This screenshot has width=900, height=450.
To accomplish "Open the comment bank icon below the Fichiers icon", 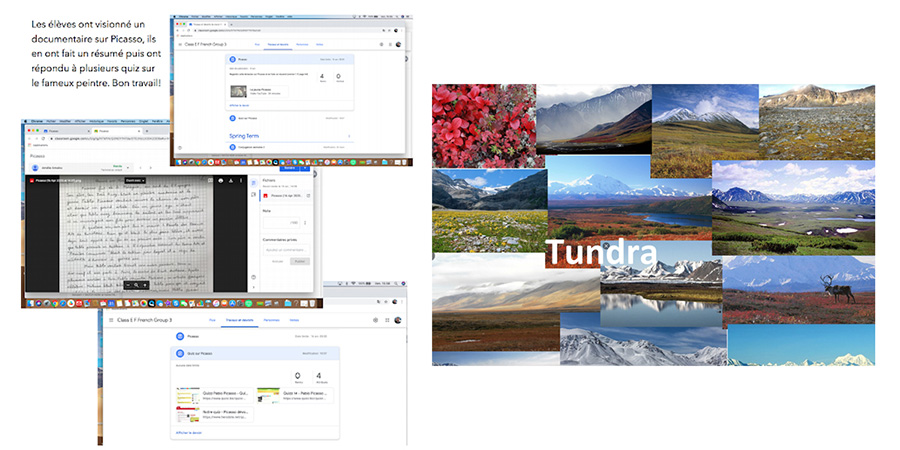I will coord(254,195).
